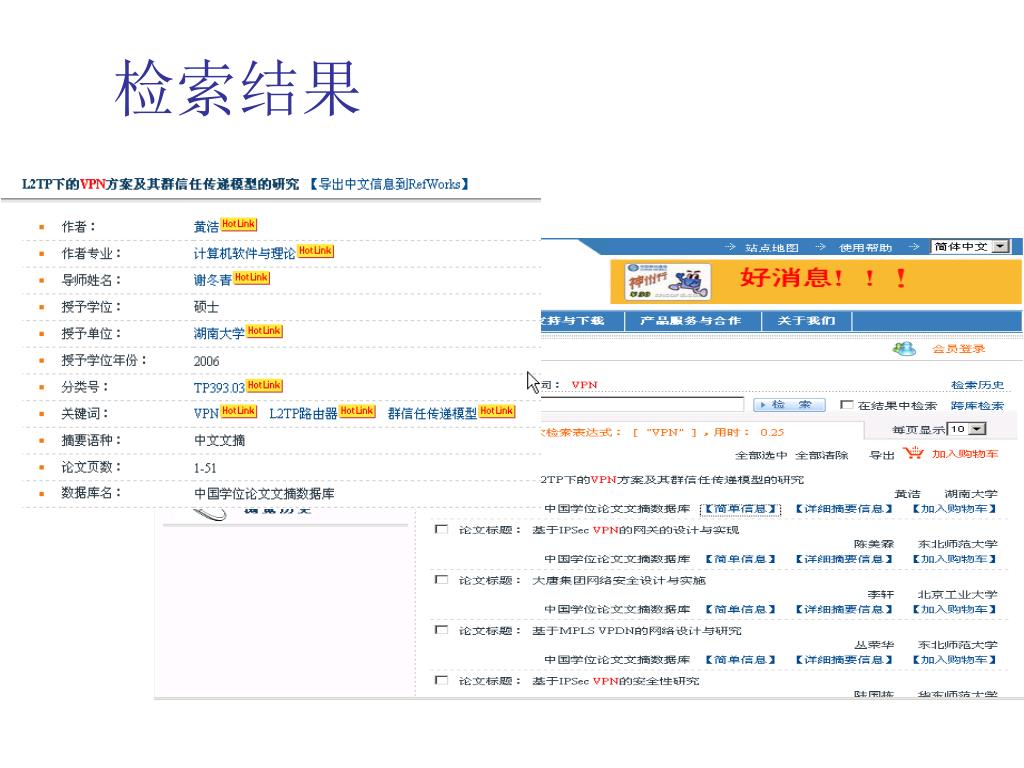Click the HotLink badge beside 计算机软件与理论
Screen dimensions: 1024x768
(315, 251)
